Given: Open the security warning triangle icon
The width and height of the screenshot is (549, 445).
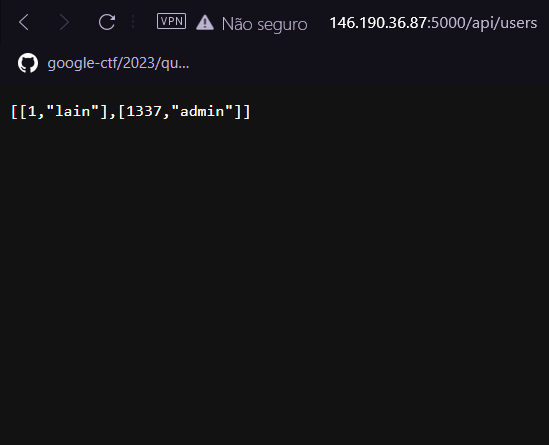Looking at the screenshot, I should click(205, 22).
